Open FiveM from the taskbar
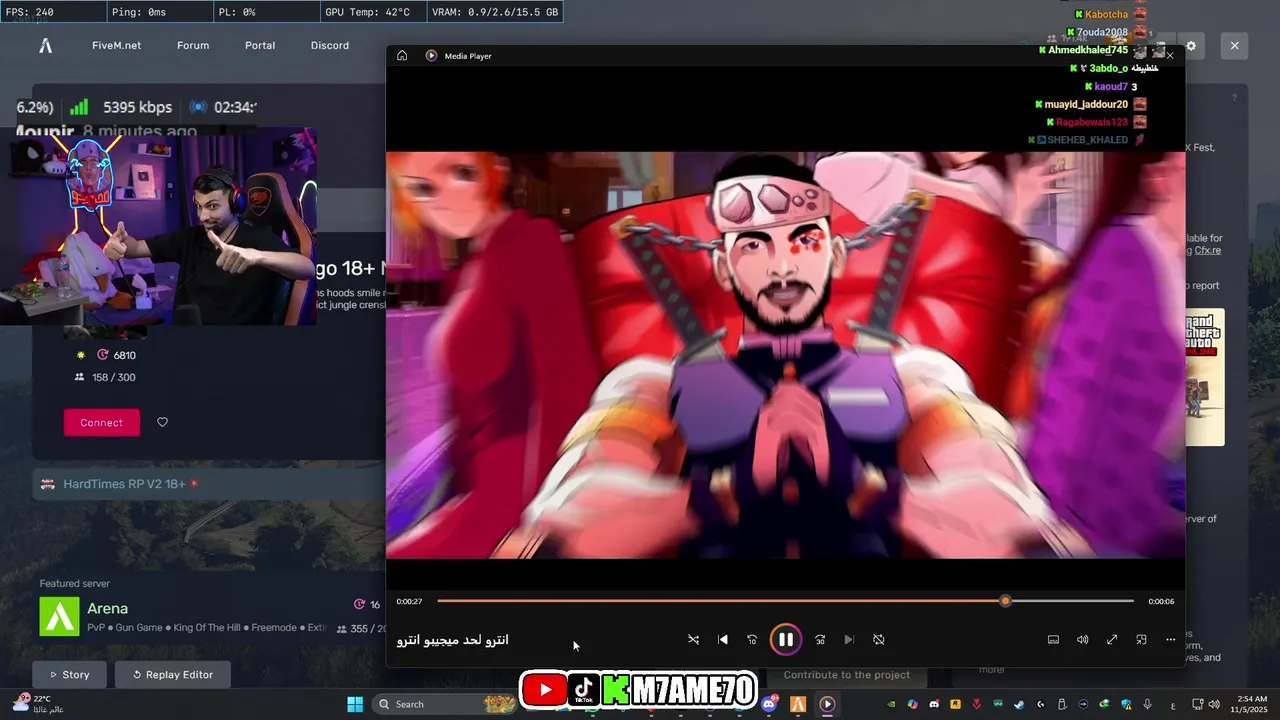 coord(798,704)
